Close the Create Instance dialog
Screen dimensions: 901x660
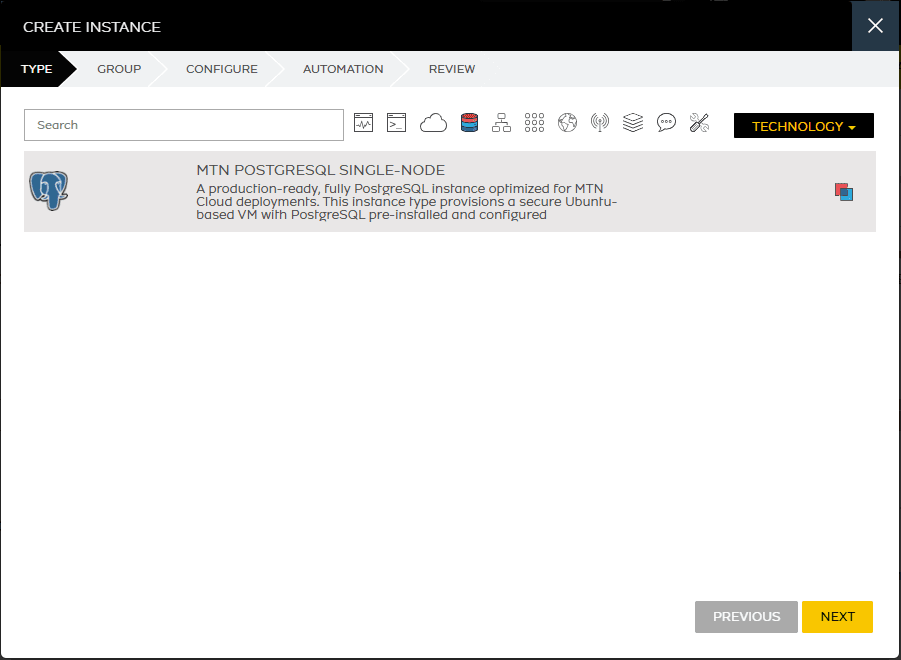[875, 26]
